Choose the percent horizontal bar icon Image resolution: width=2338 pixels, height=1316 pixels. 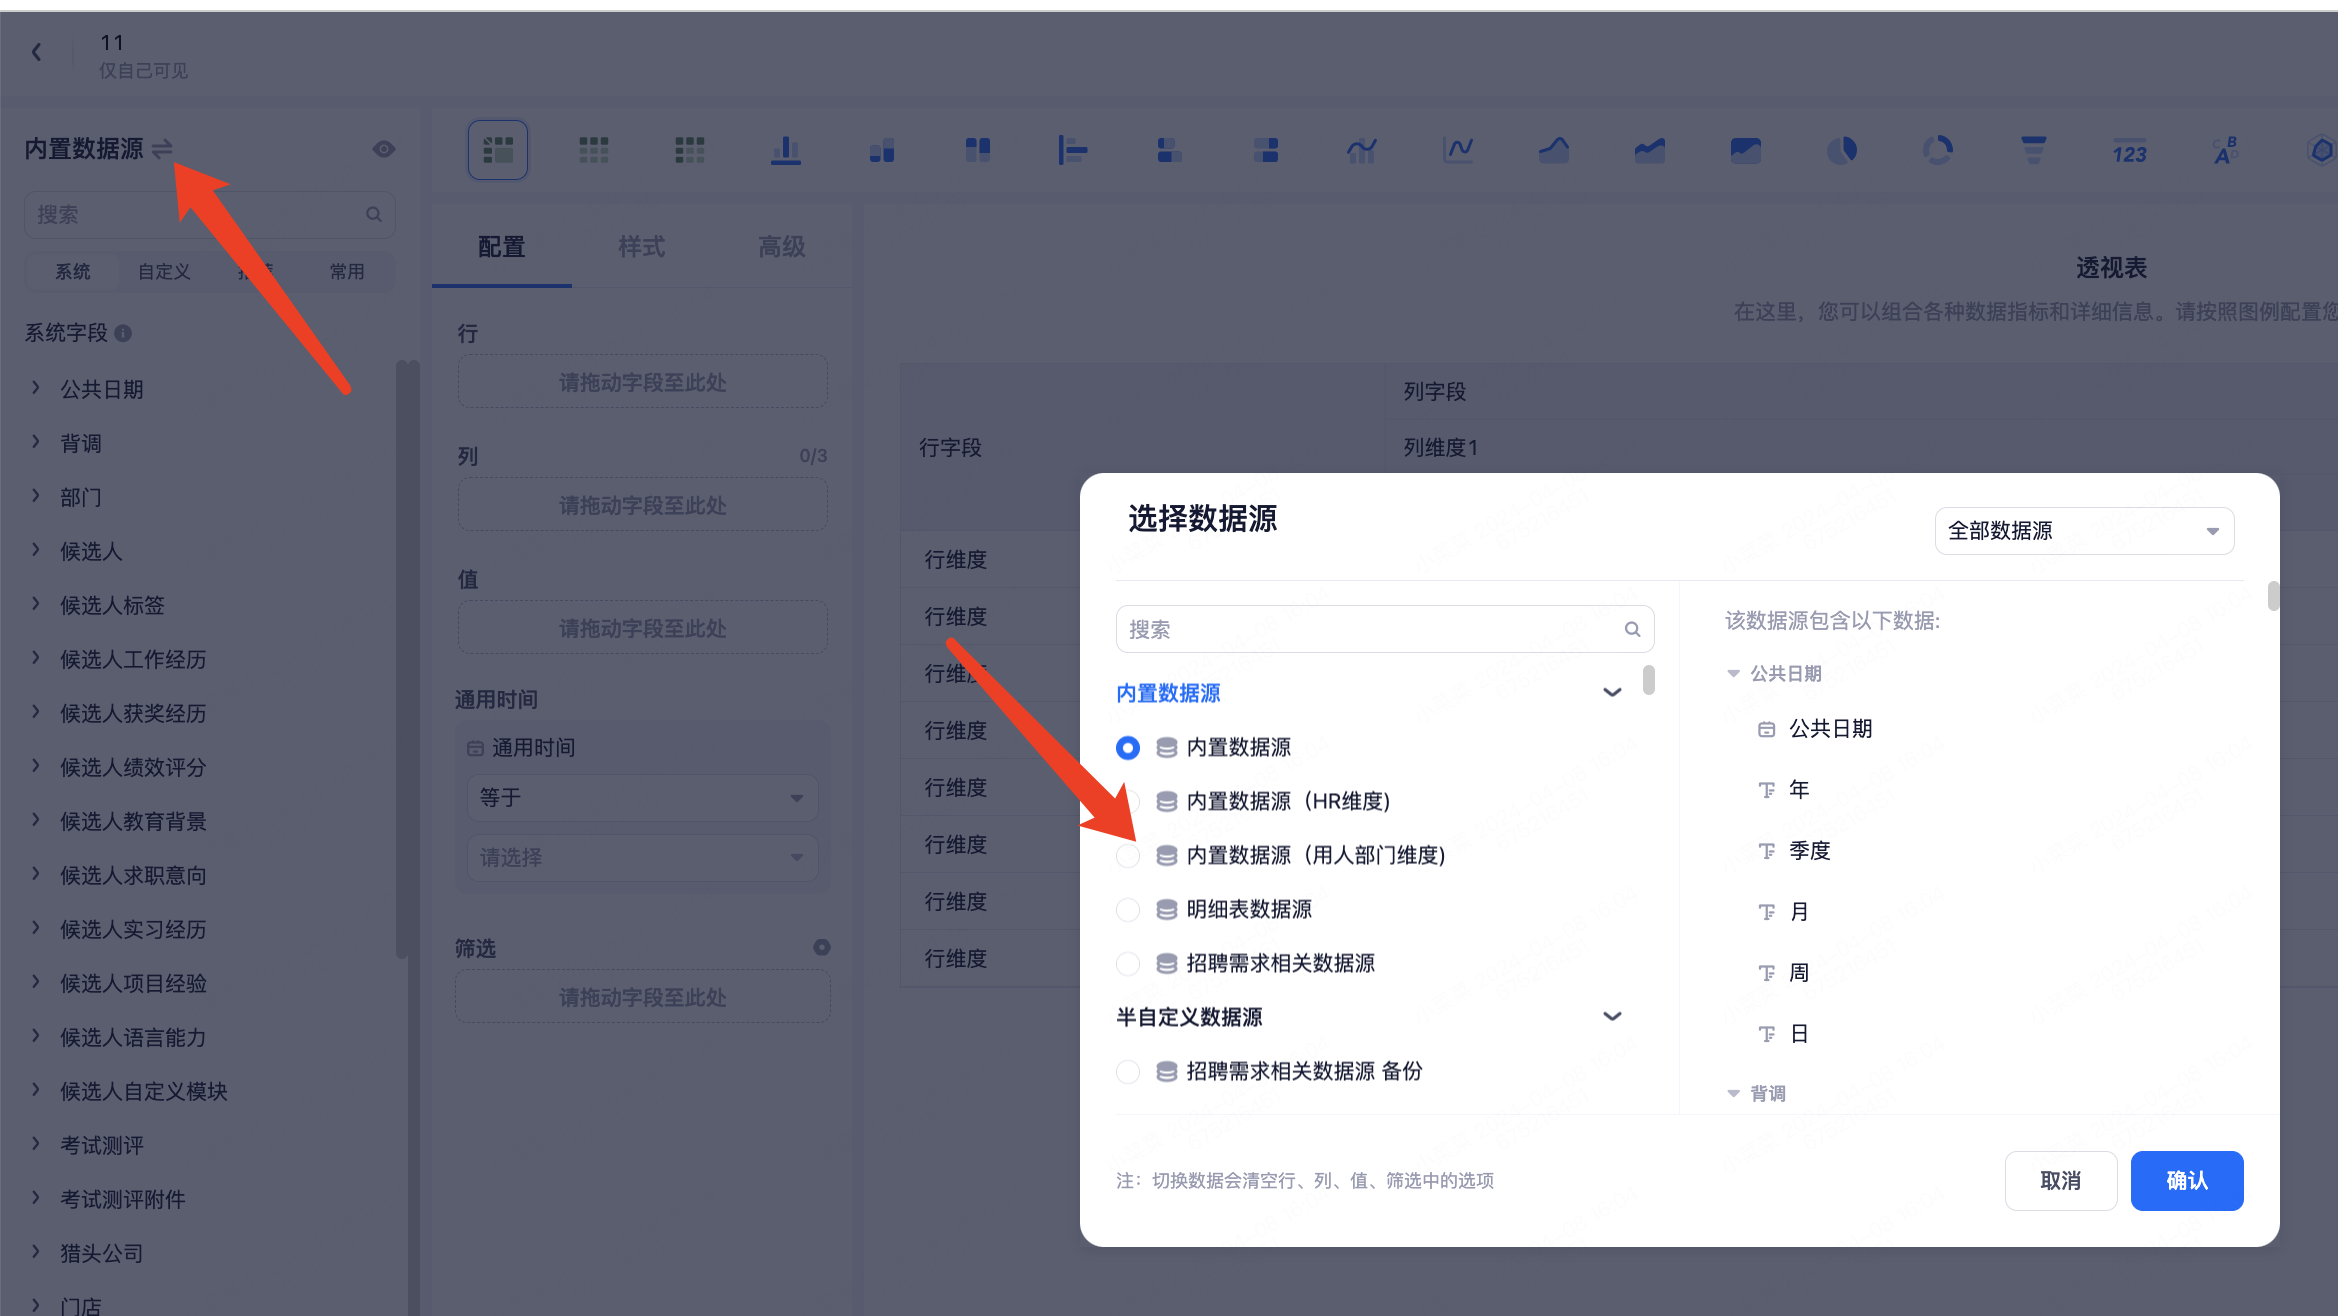[1266, 150]
